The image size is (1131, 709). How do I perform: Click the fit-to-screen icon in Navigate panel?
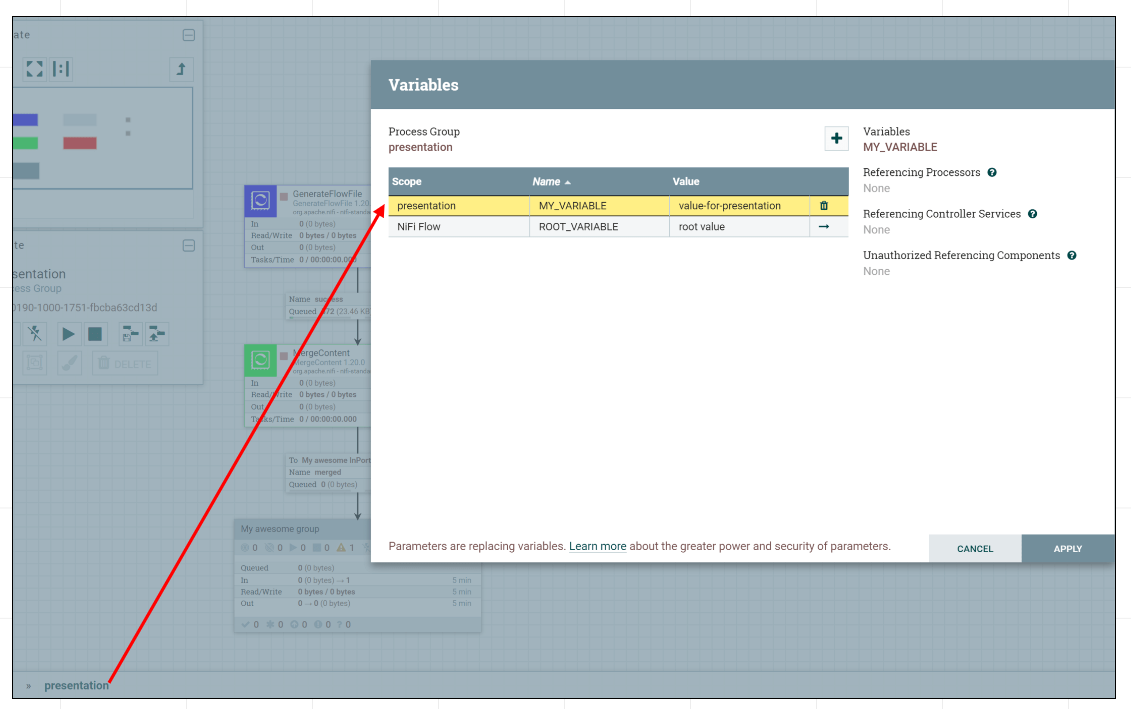pos(35,69)
